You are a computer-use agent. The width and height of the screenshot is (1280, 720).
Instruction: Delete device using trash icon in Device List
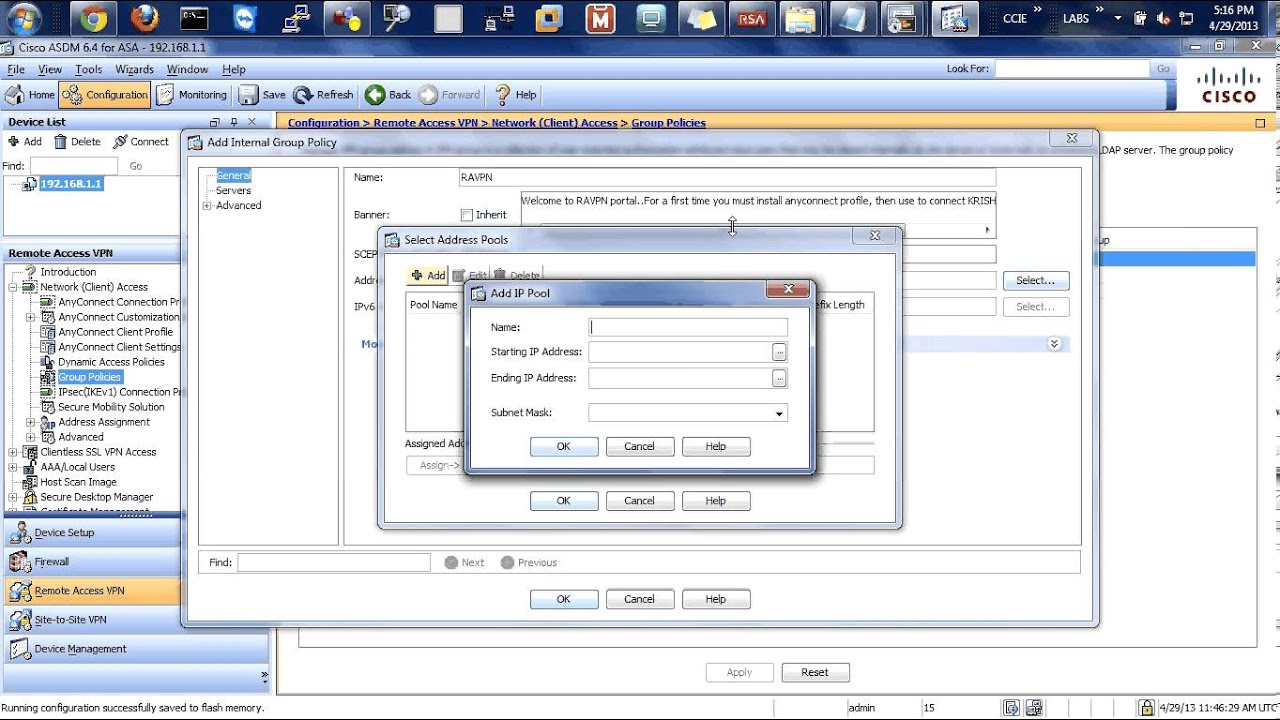(x=77, y=142)
